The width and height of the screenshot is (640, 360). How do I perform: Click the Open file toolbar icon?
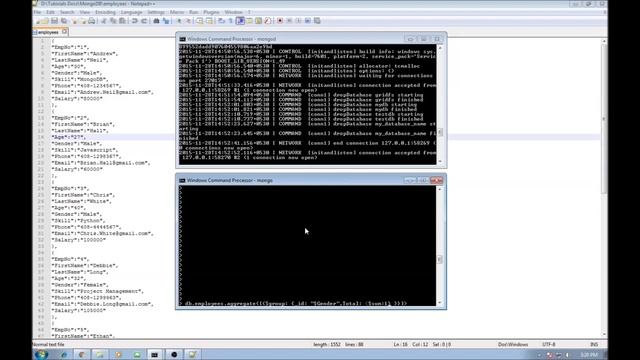pos(45,21)
